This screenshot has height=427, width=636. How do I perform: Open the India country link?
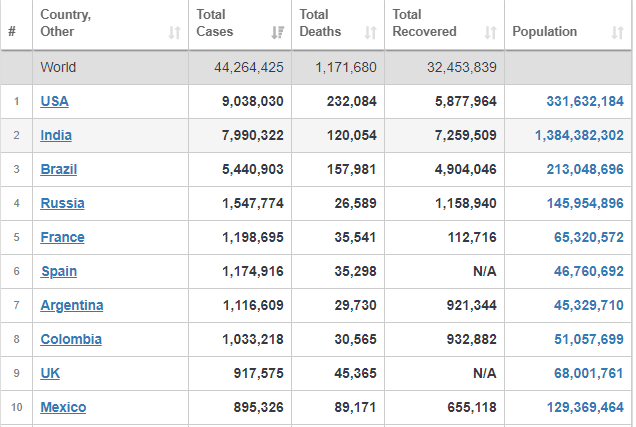56,135
